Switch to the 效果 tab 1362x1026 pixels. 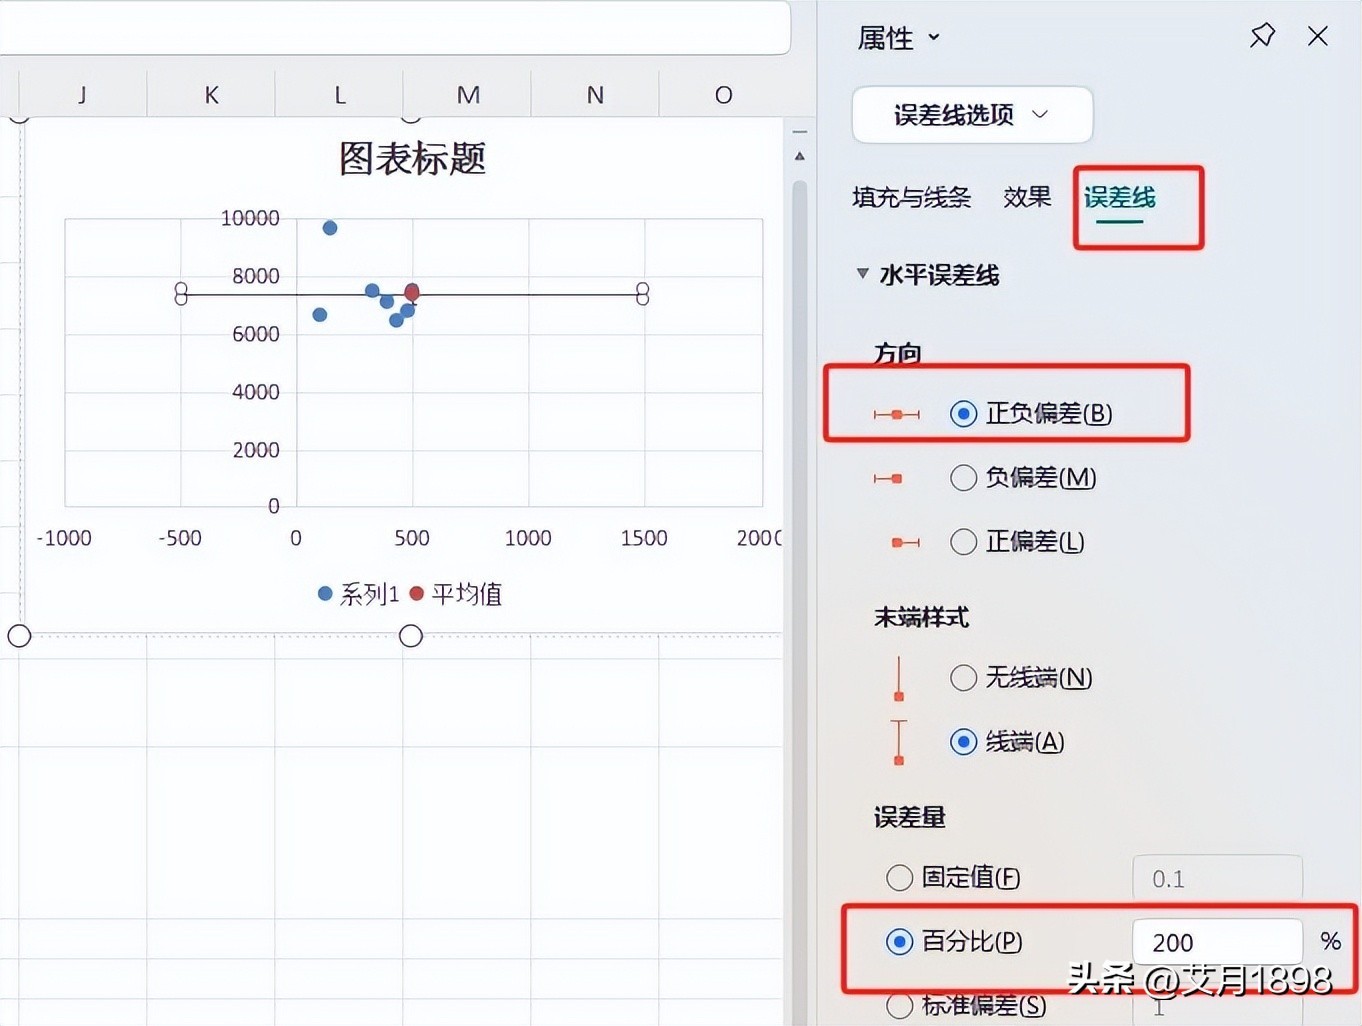point(1027,197)
